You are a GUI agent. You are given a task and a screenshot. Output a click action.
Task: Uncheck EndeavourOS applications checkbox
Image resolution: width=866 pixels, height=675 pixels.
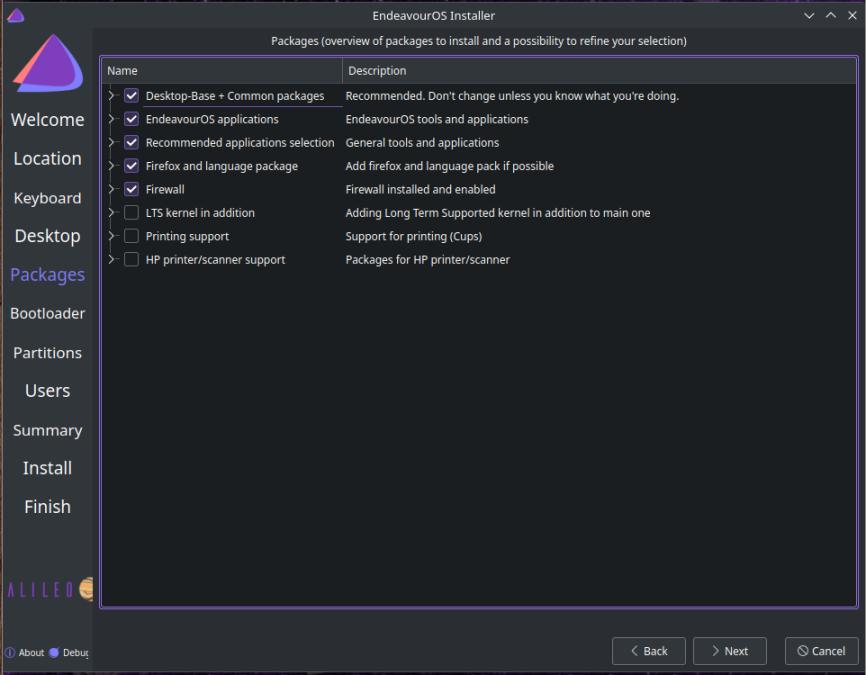pyautogui.click(x=131, y=119)
